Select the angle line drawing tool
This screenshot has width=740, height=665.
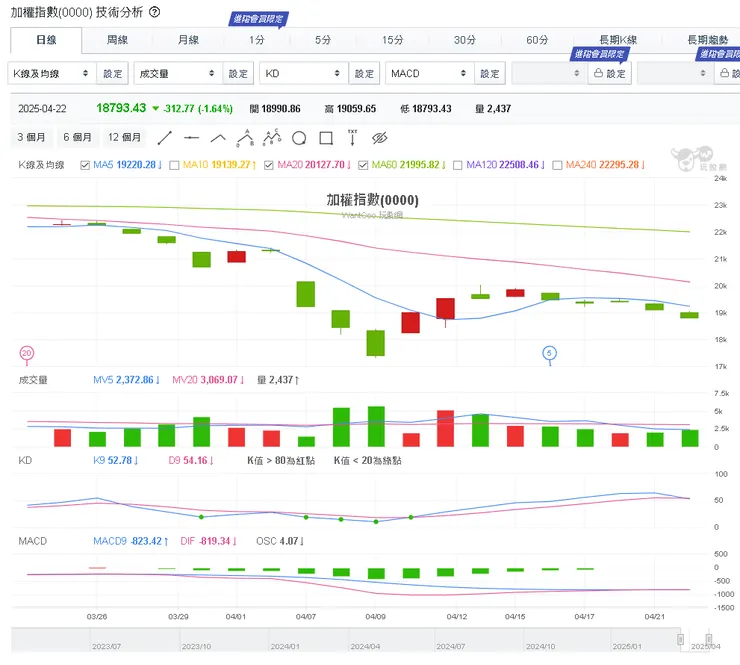pos(218,138)
